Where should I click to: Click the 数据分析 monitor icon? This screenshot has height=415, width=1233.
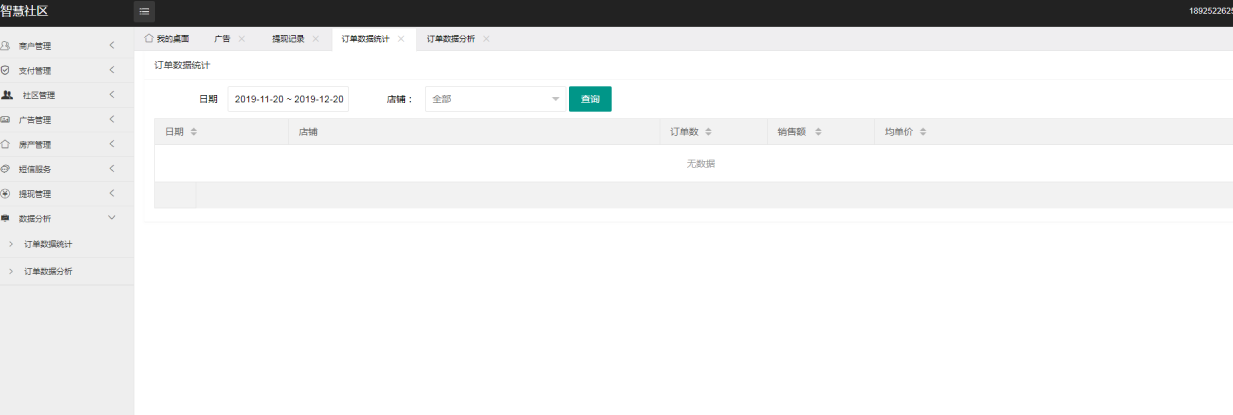[6, 218]
